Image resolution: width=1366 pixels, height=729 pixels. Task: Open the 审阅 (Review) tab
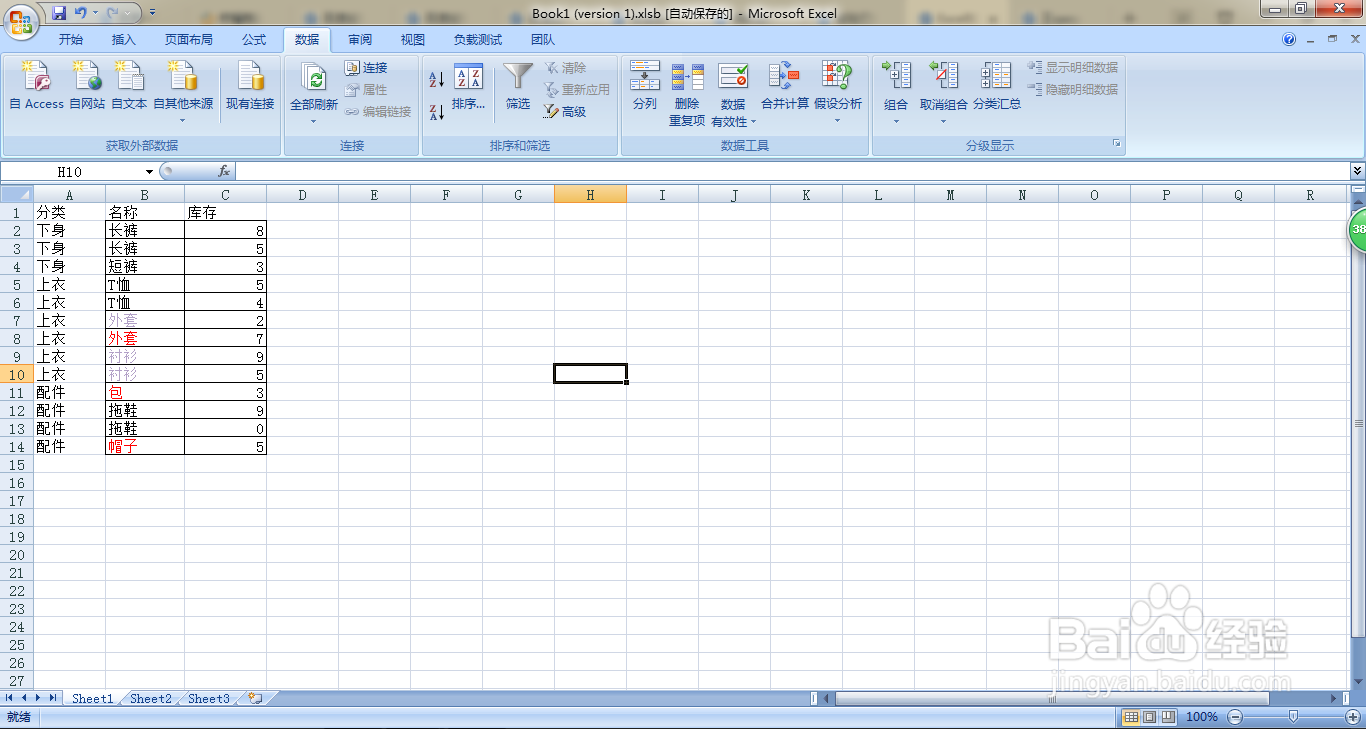360,40
